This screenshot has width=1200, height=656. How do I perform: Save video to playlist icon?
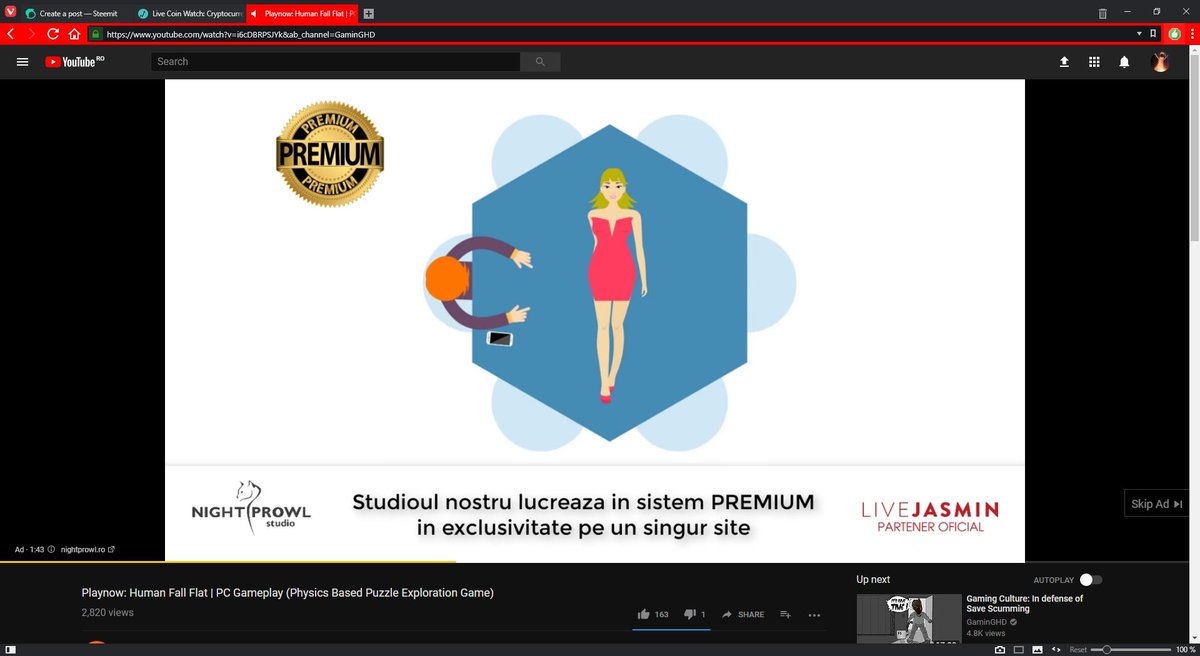tap(786, 614)
